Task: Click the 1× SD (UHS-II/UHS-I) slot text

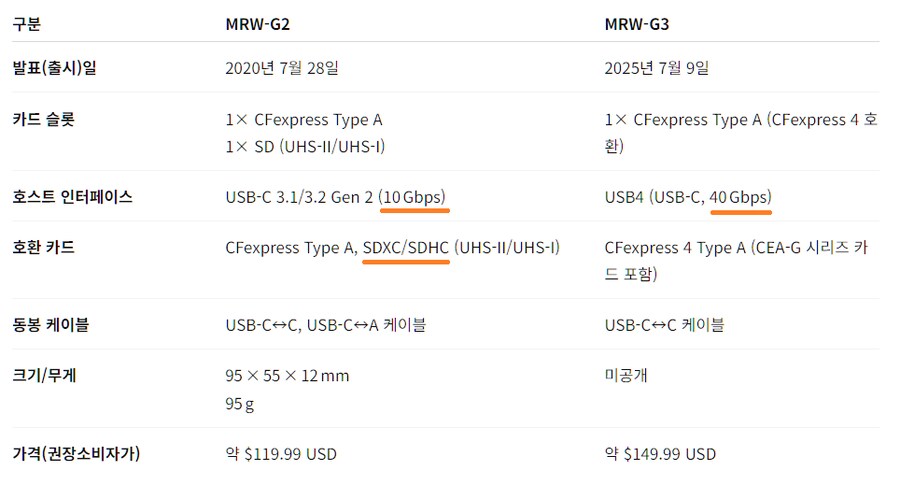Action: (x=305, y=146)
